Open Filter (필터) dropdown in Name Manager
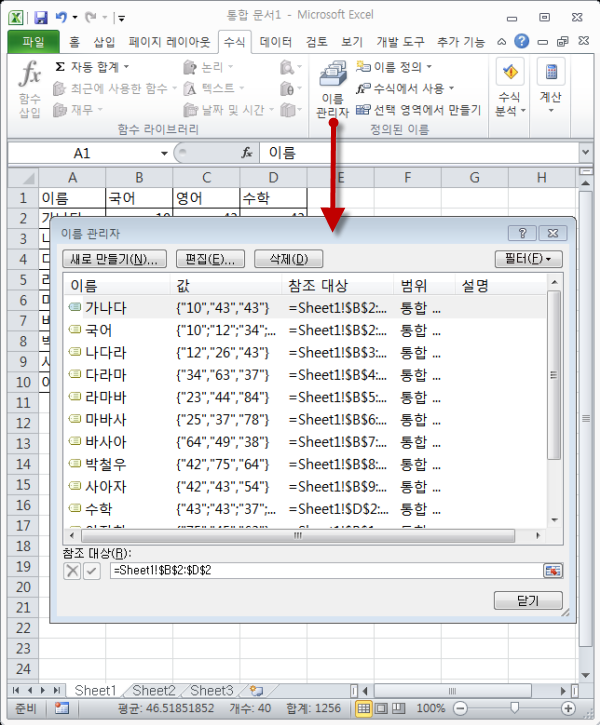The width and height of the screenshot is (600, 725). (x=528, y=258)
